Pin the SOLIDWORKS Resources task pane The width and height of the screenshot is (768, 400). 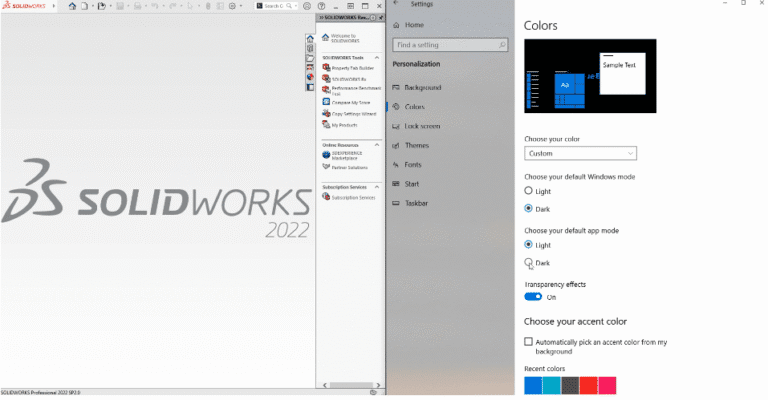(381, 18)
